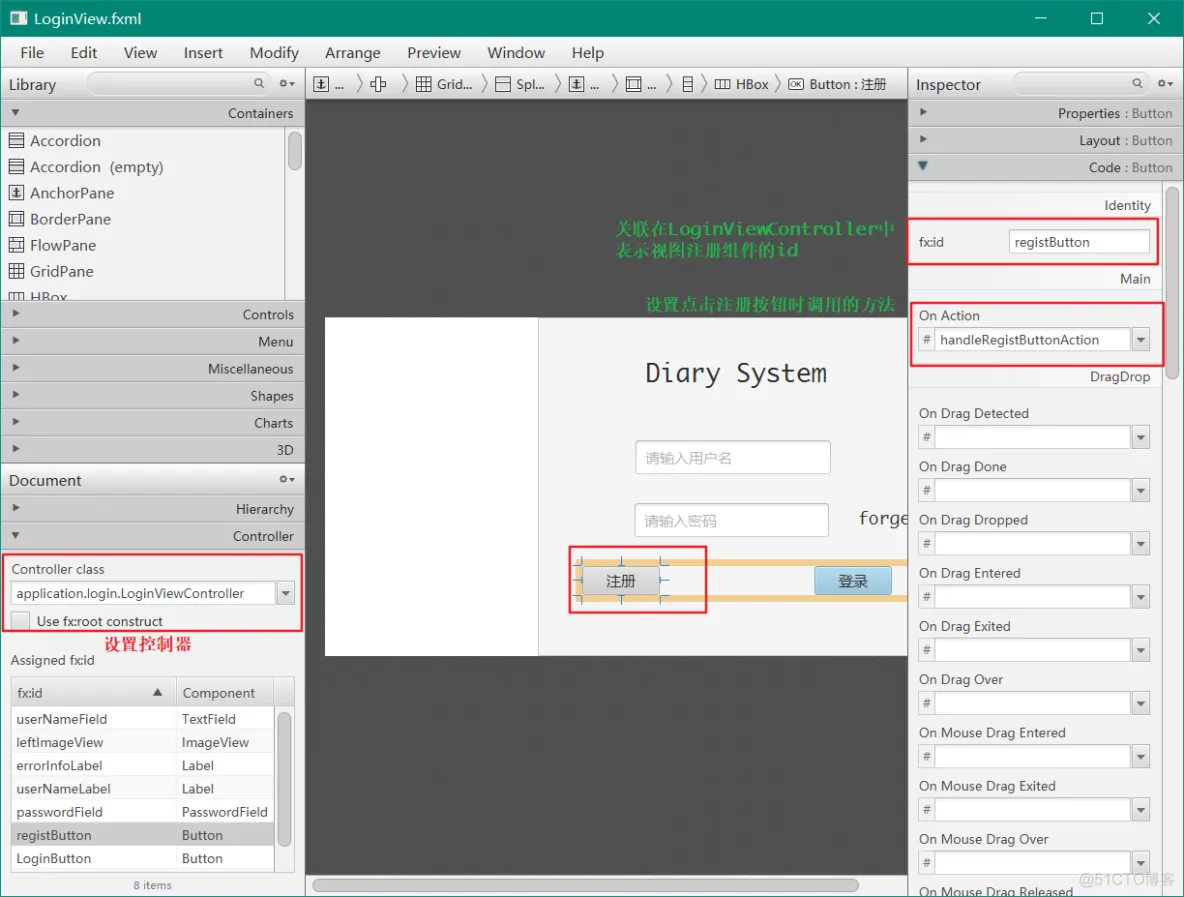Image resolution: width=1184 pixels, height=897 pixels.
Task: Select the HBox breadcrumb item
Action: coord(742,84)
